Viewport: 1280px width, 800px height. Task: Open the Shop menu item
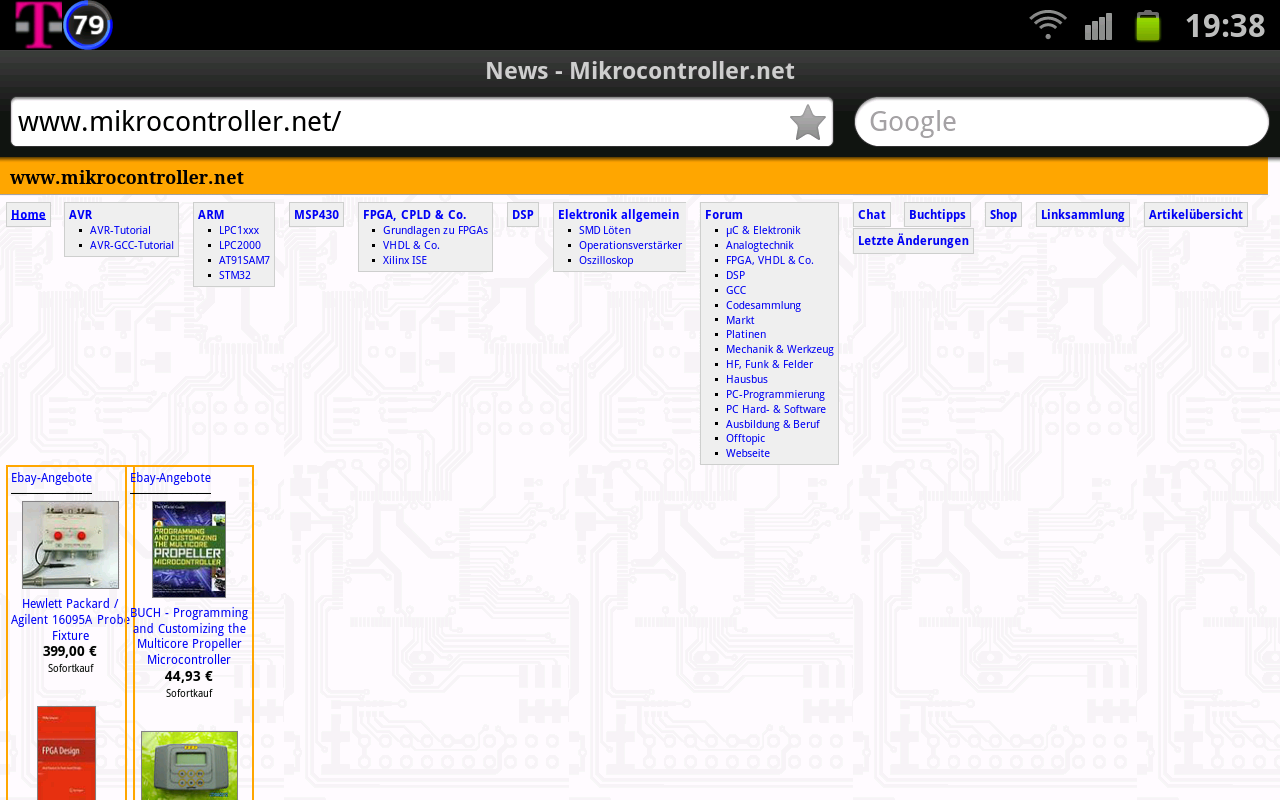[1003, 214]
